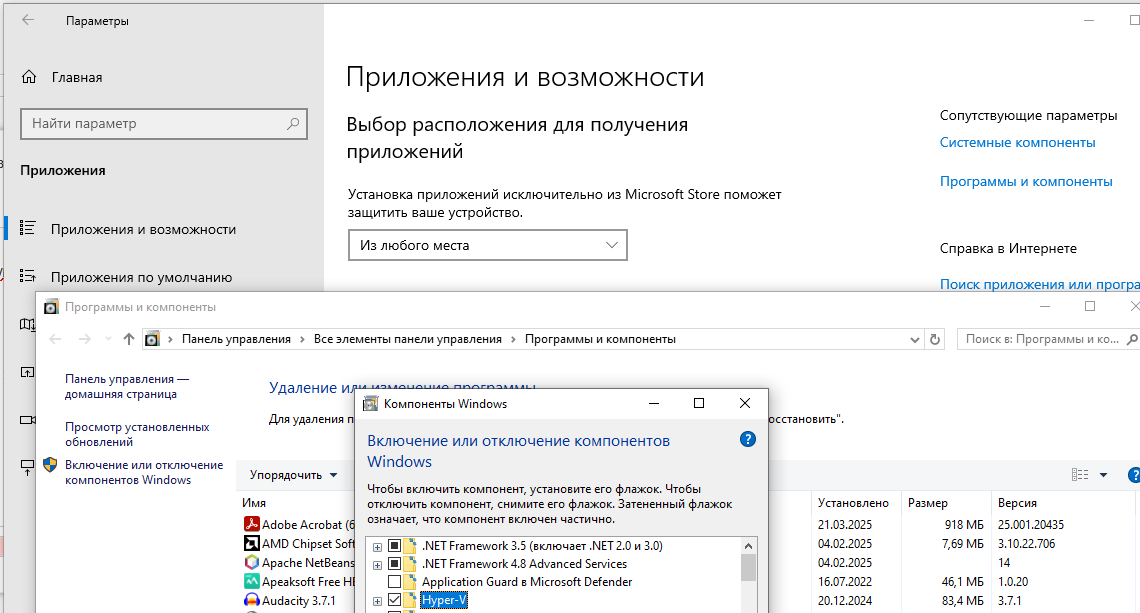The image size is (1140, 613).
Task: Select Приложения и возможности in sidebar
Action: coord(143,229)
